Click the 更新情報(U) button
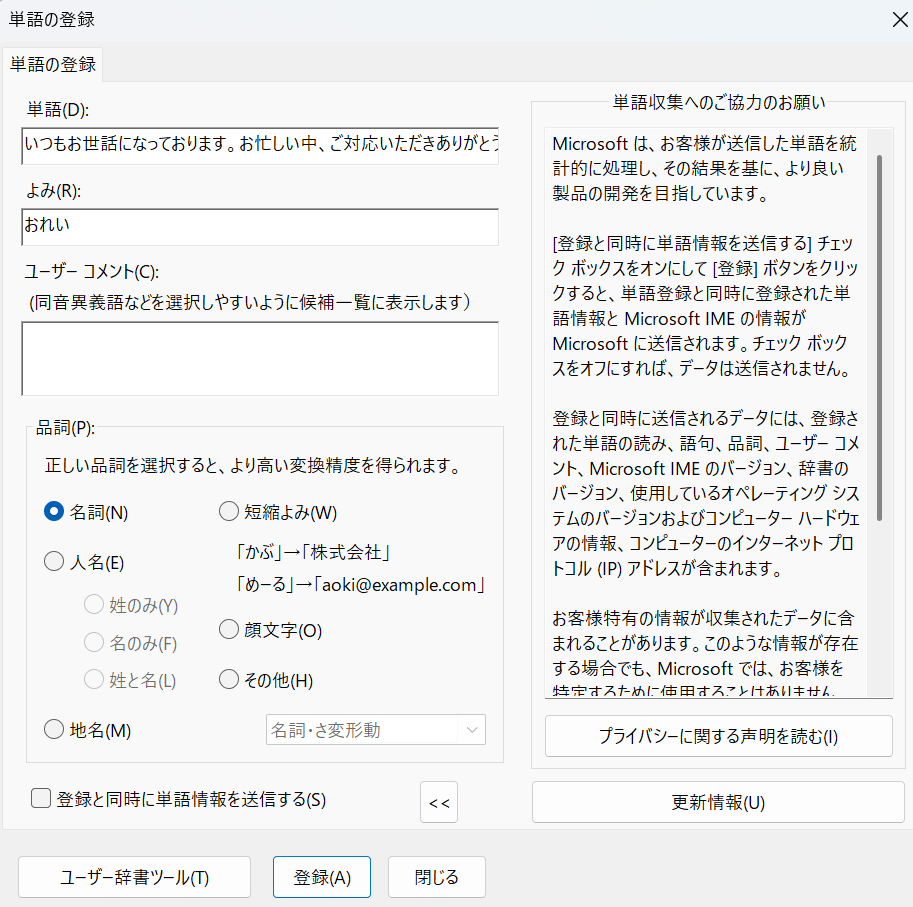Image resolution: width=913 pixels, height=907 pixels. point(718,802)
